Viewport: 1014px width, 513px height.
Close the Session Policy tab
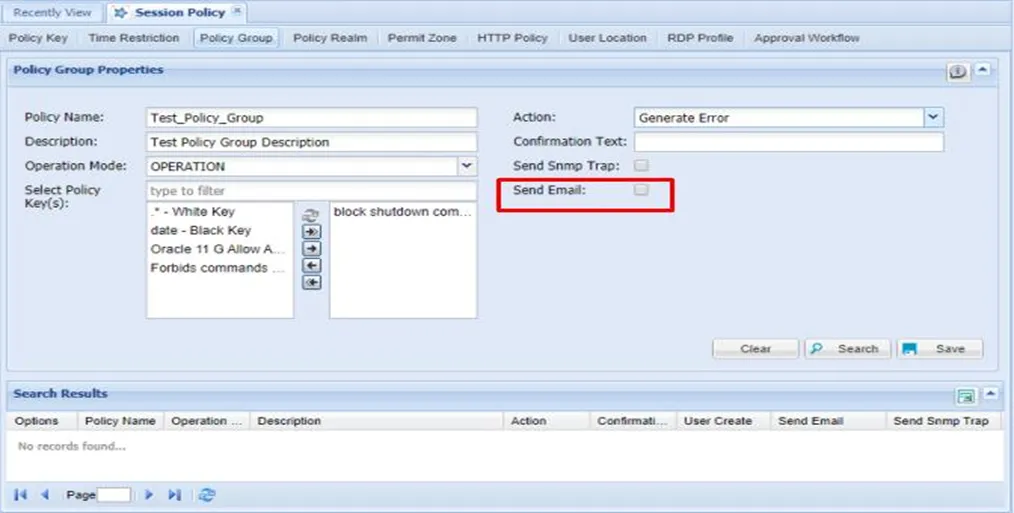point(237,10)
